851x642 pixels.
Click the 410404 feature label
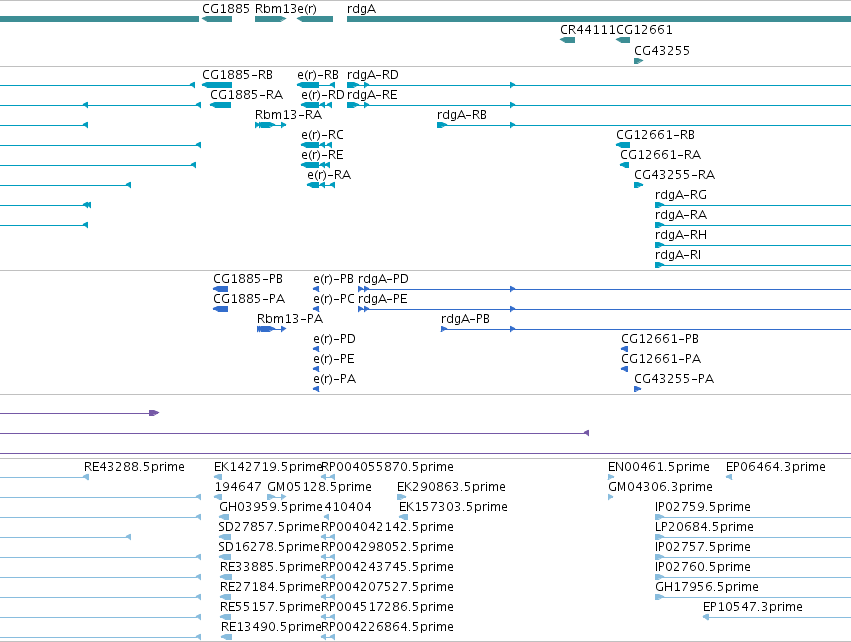click(348, 507)
